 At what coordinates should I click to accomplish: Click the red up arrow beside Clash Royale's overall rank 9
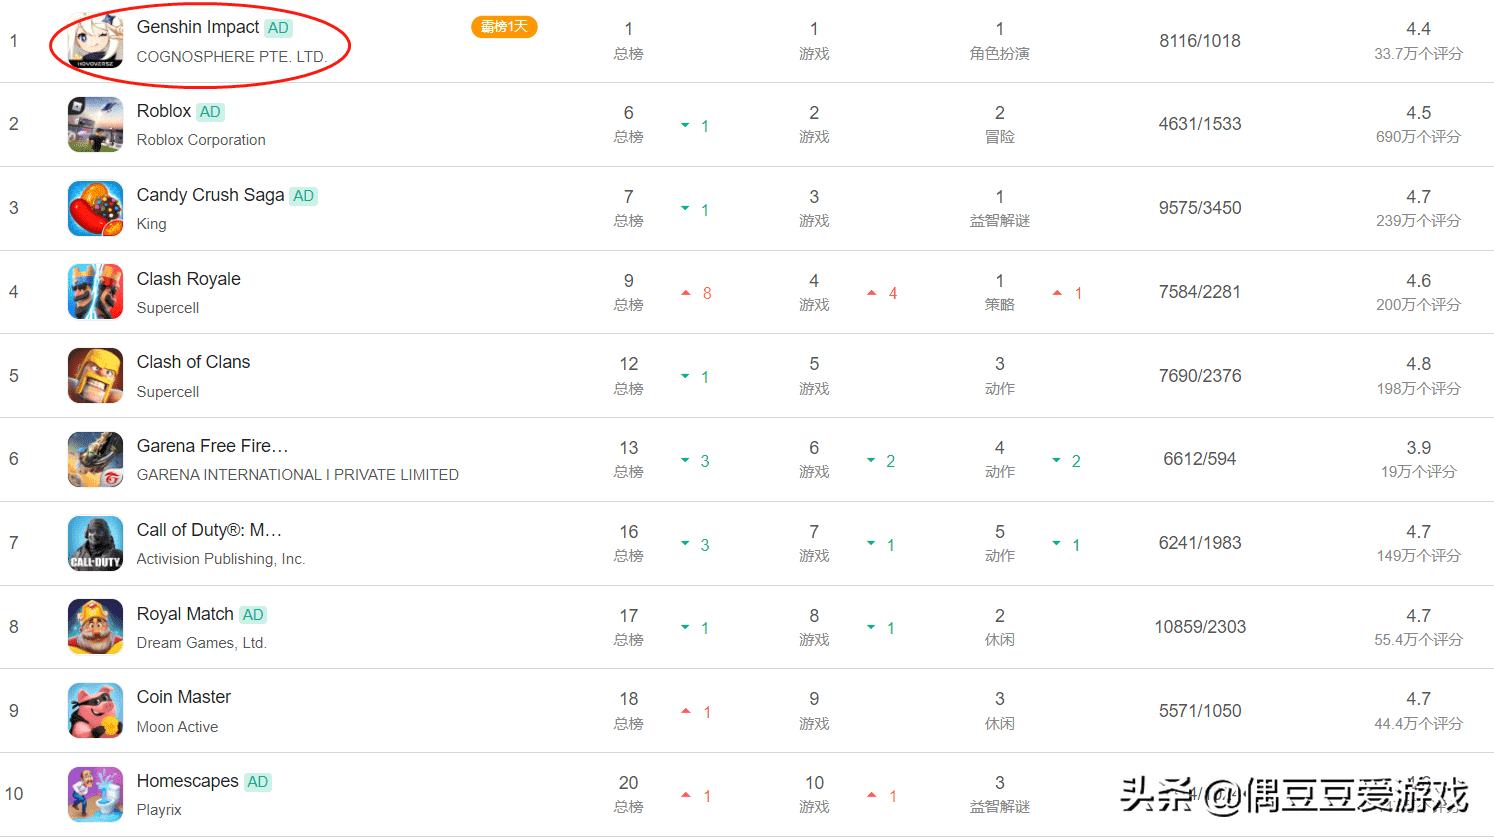(686, 293)
